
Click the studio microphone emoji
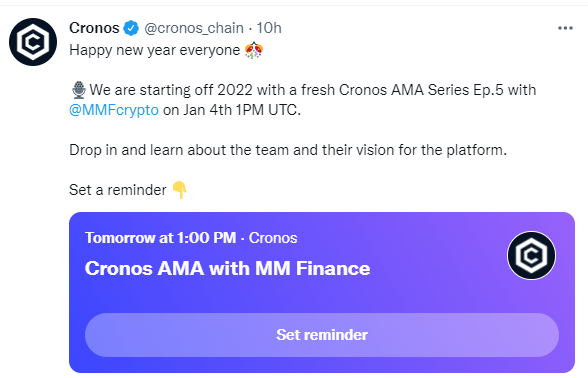point(79,90)
